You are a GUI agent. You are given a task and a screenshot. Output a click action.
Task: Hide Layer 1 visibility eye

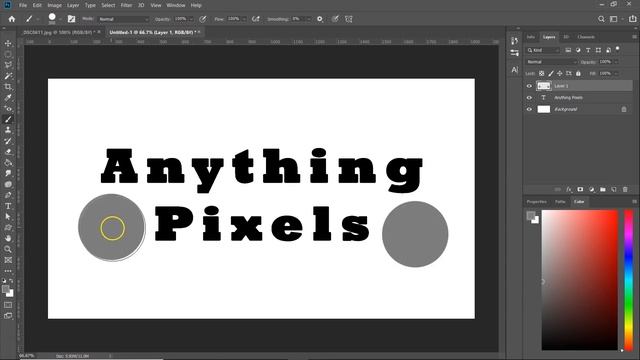[529, 86]
